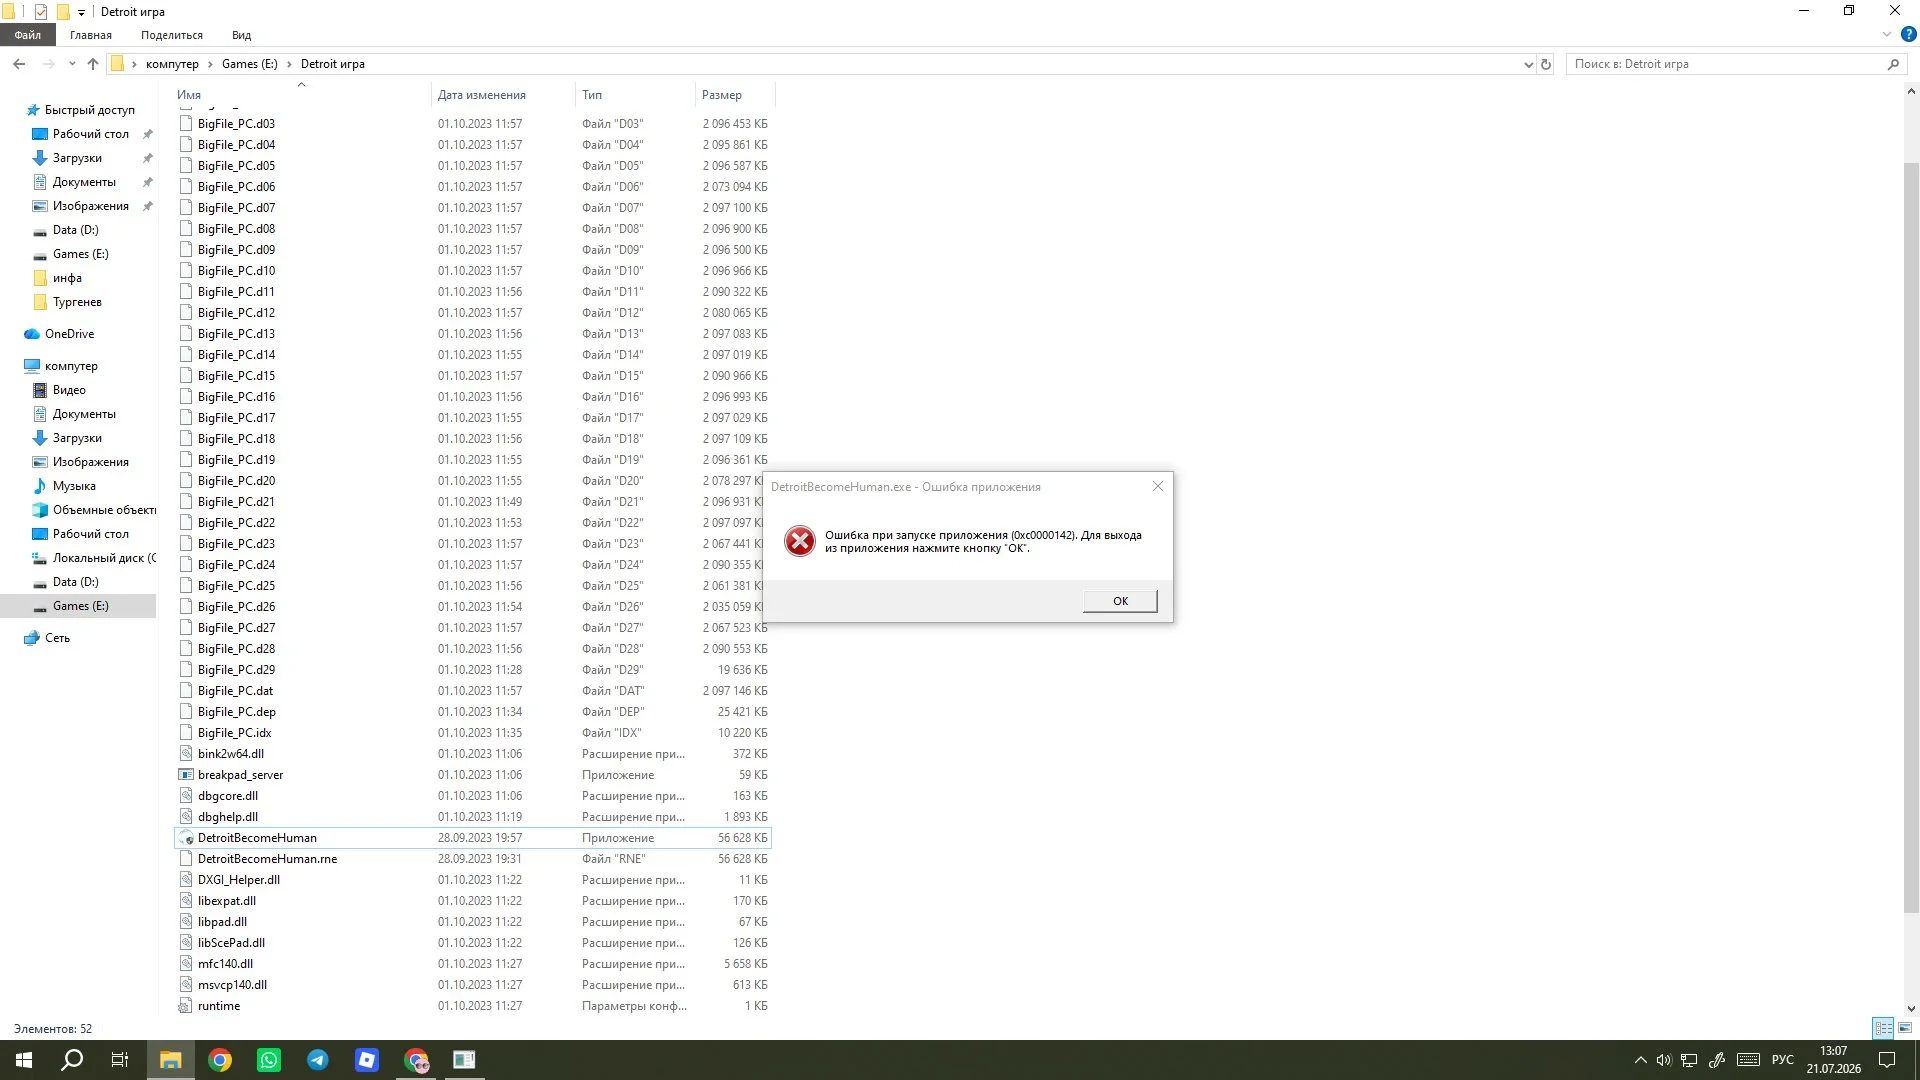The image size is (1920, 1080).
Task: Switch to large thumbnails view layout
Action: pyautogui.click(x=1905, y=1028)
